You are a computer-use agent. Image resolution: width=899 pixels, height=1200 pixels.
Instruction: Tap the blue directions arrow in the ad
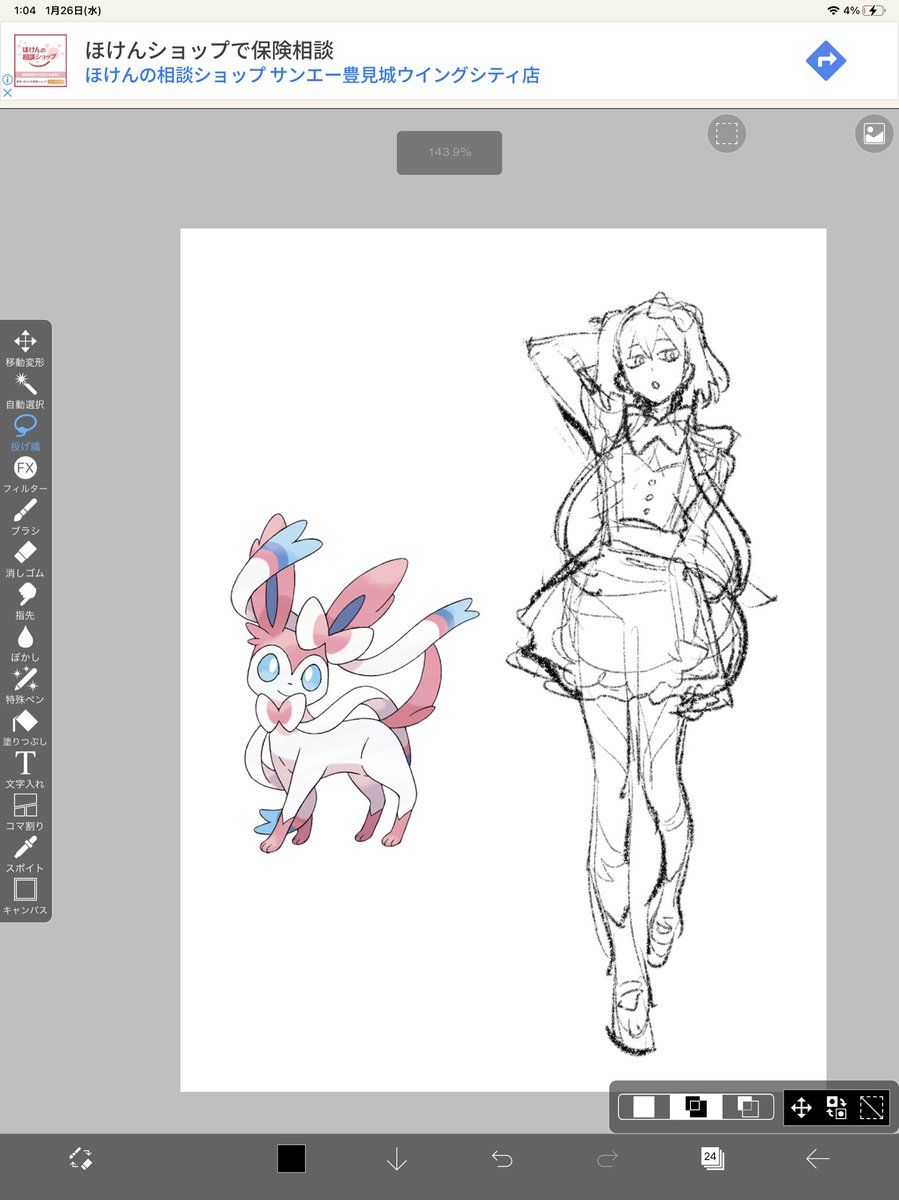826,61
